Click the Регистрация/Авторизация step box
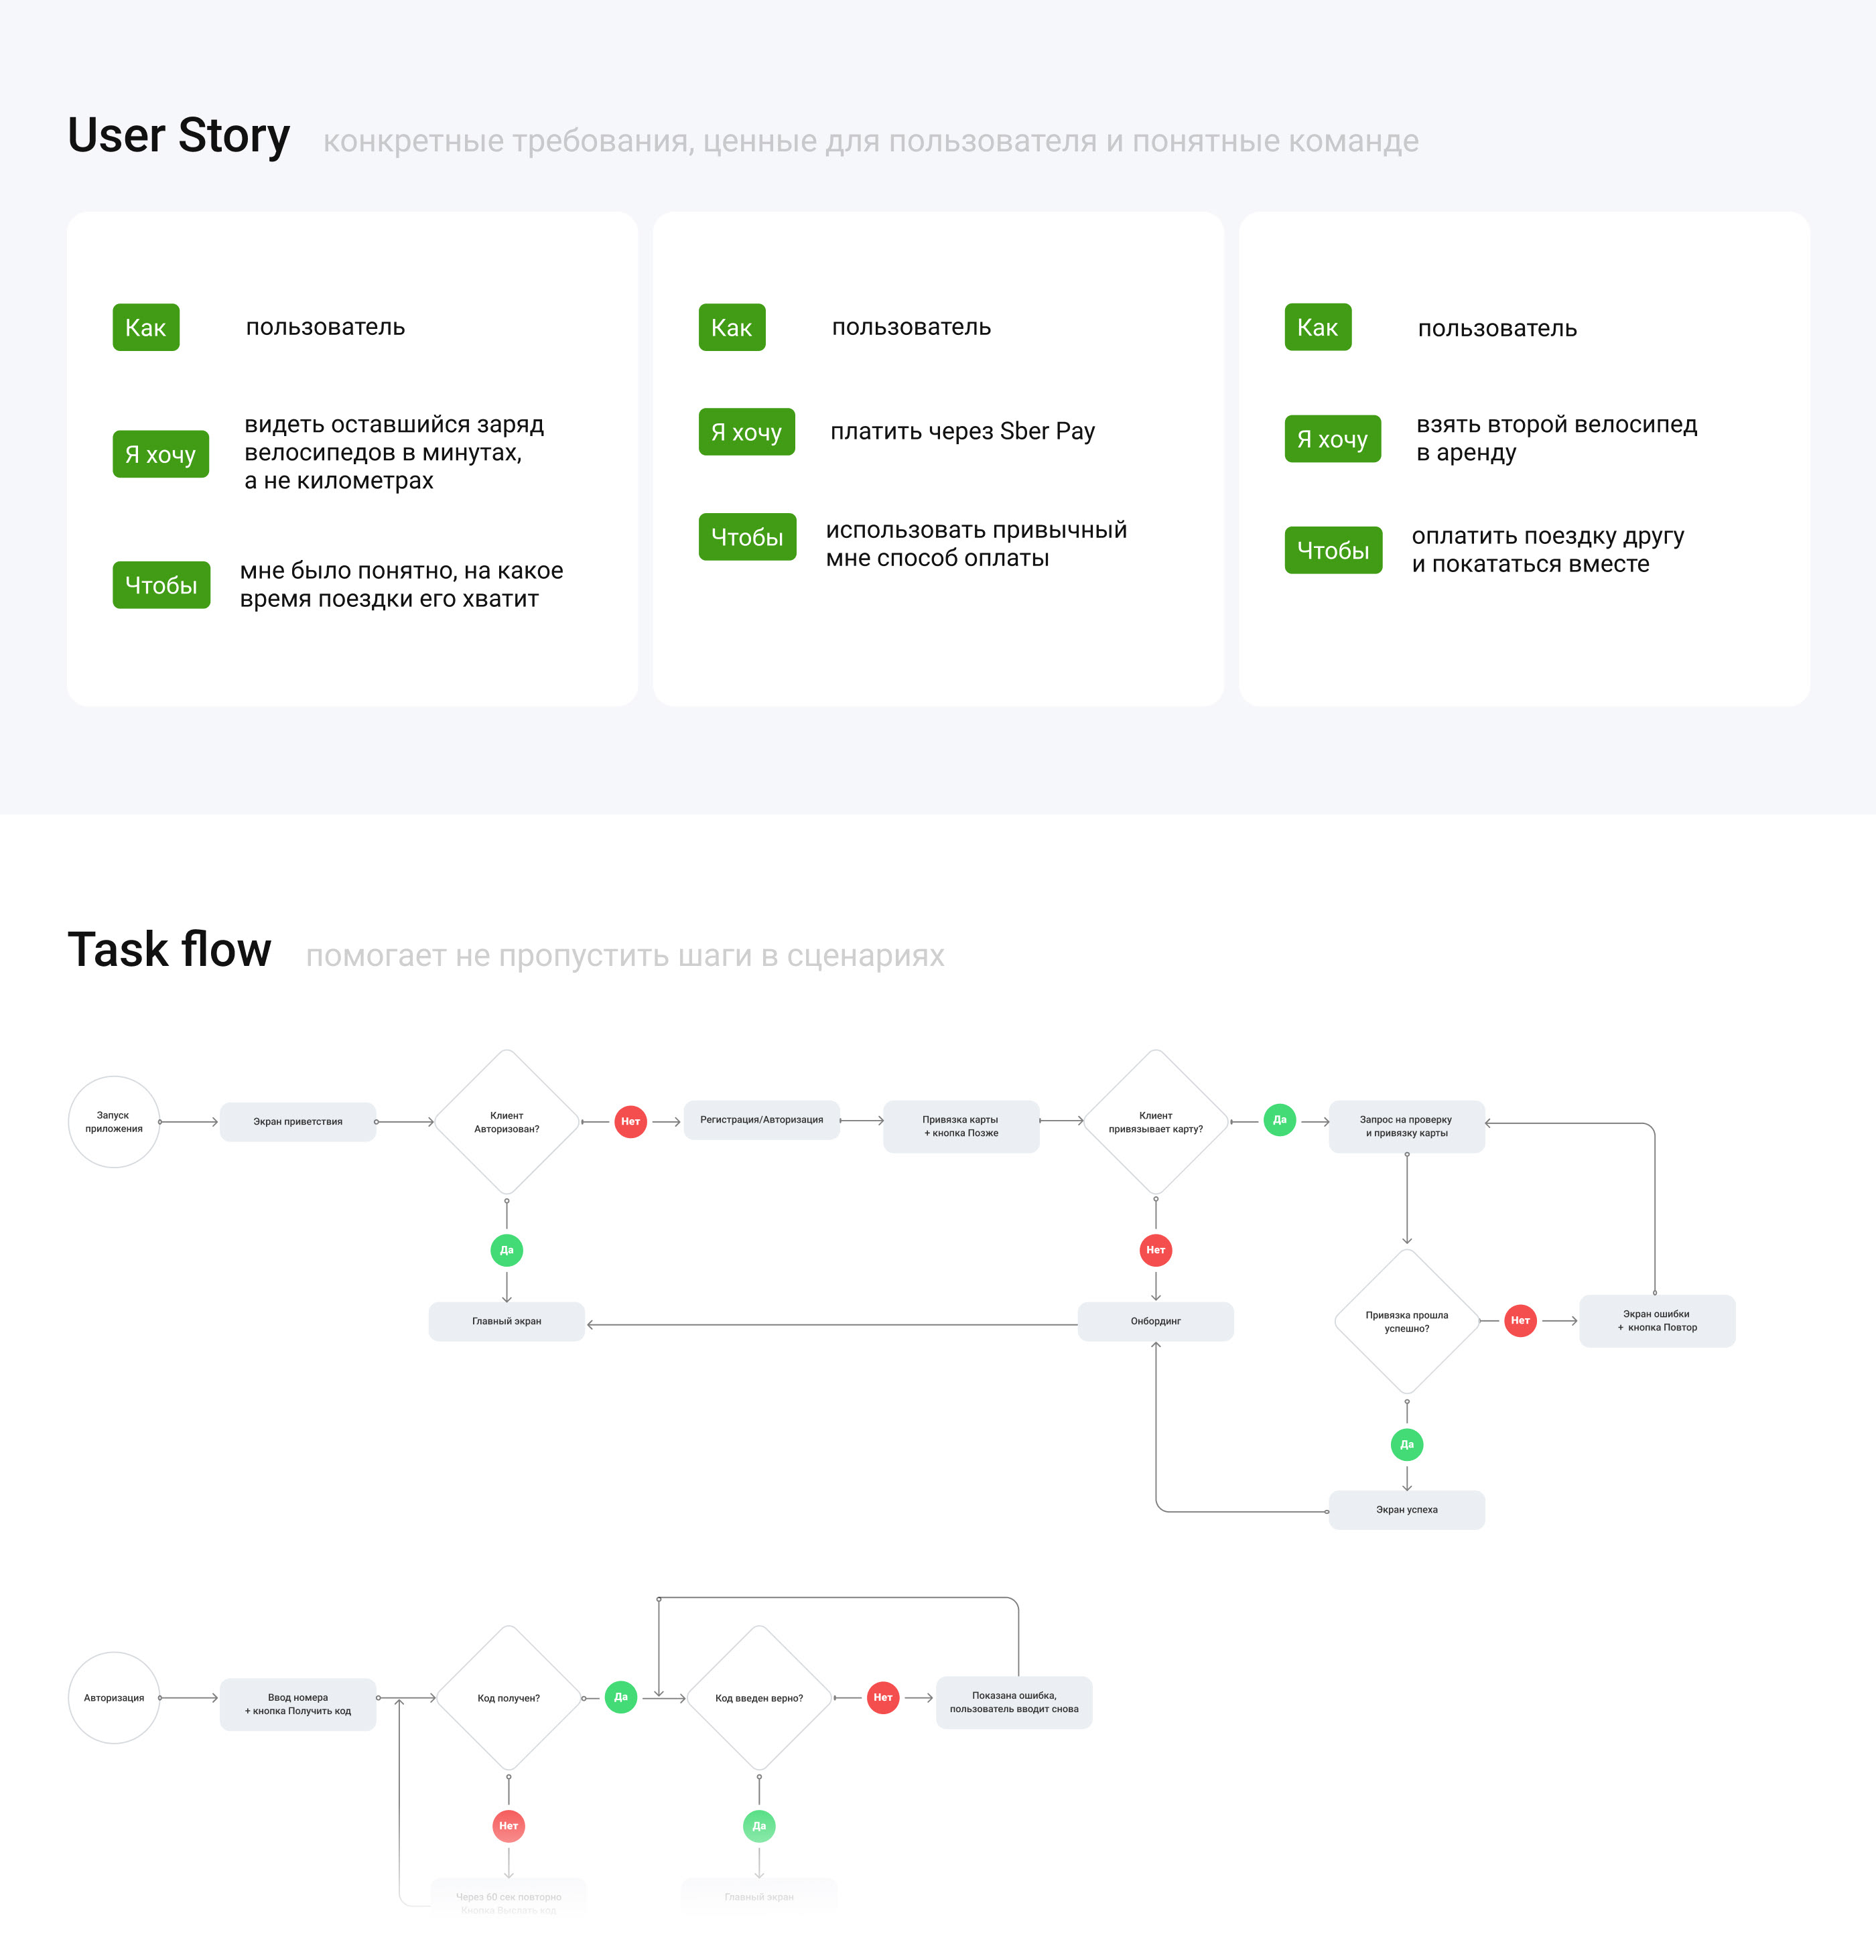1876x1960 pixels. pyautogui.click(x=762, y=1120)
